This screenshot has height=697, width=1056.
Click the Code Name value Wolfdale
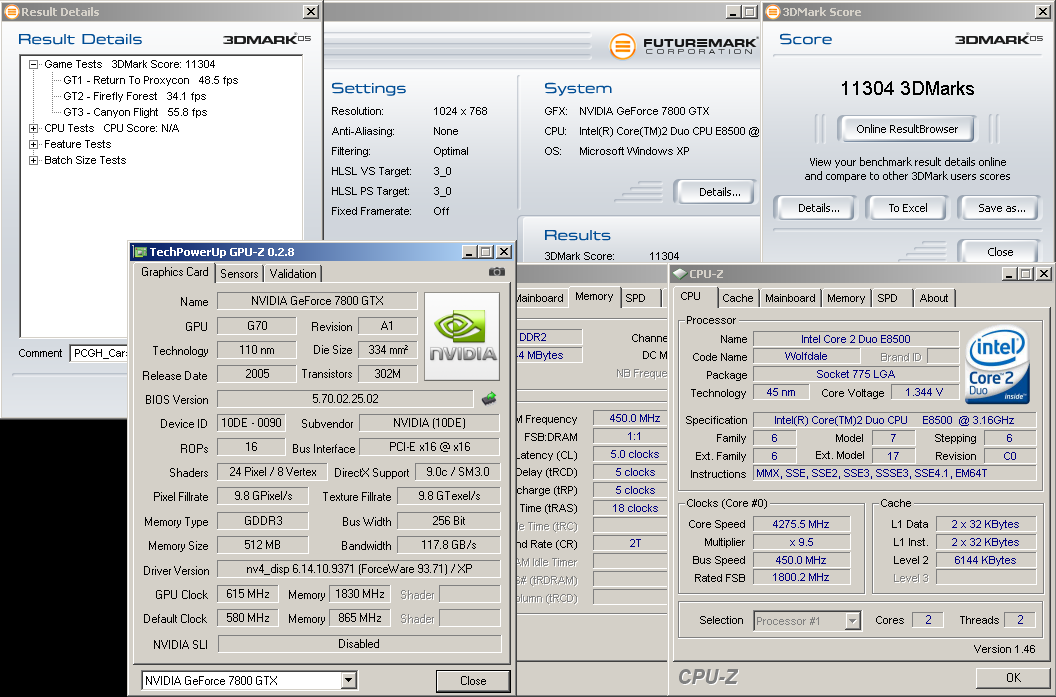point(805,356)
